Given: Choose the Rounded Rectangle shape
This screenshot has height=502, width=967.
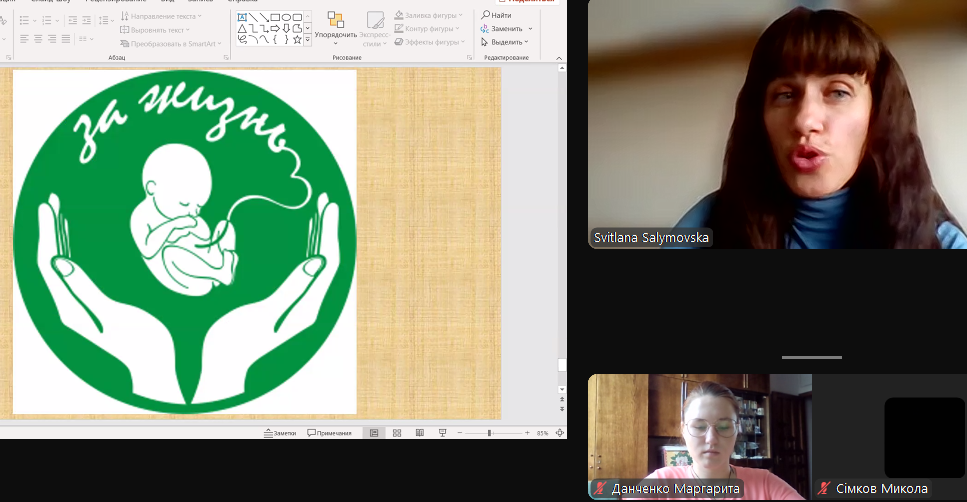Looking at the screenshot, I should tap(297, 17).
